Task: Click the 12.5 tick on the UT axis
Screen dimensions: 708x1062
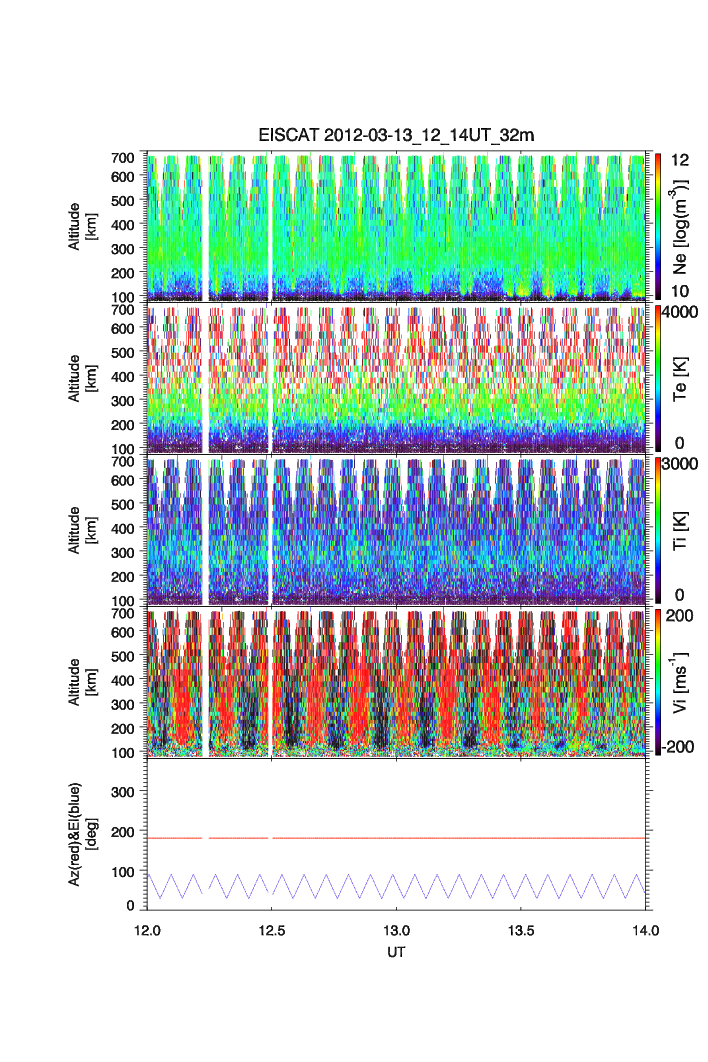Action: click(x=272, y=930)
